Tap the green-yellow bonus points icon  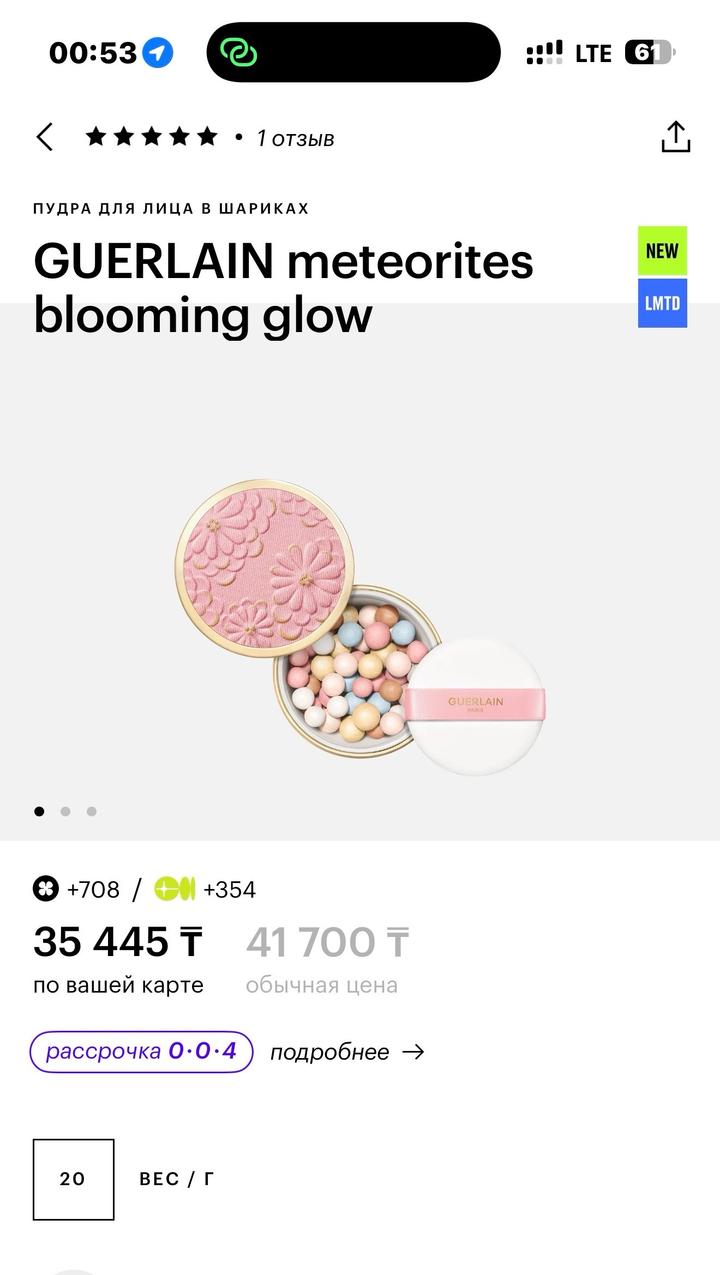(x=175, y=889)
